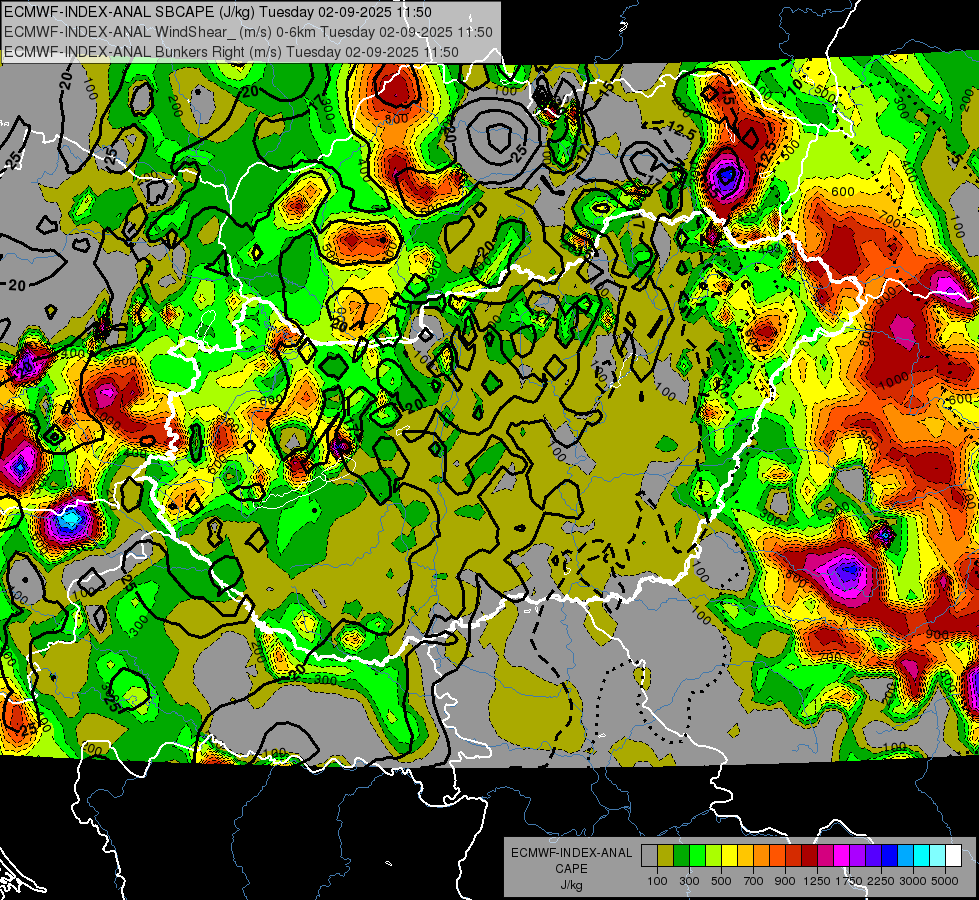Select the pink-magenta legend swatch
Viewport: 979px width, 900px height.
point(825,856)
